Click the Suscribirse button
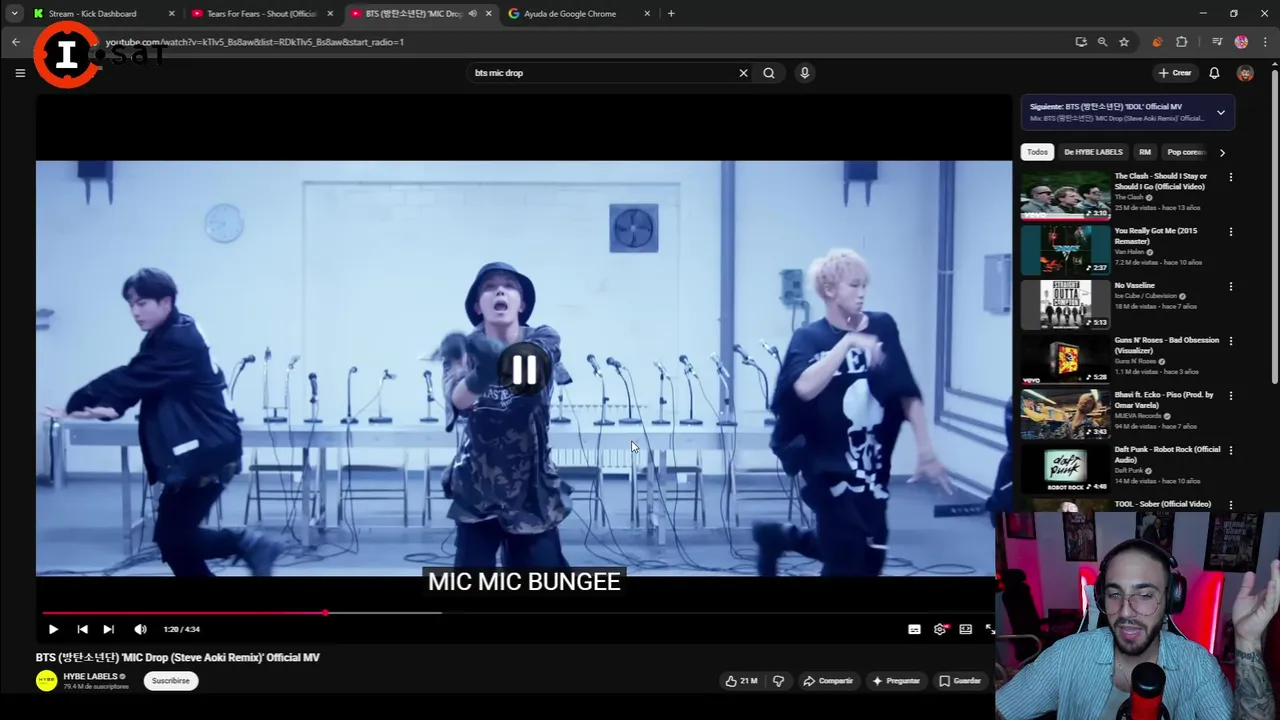The image size is (1280, 720). (170, 681)
